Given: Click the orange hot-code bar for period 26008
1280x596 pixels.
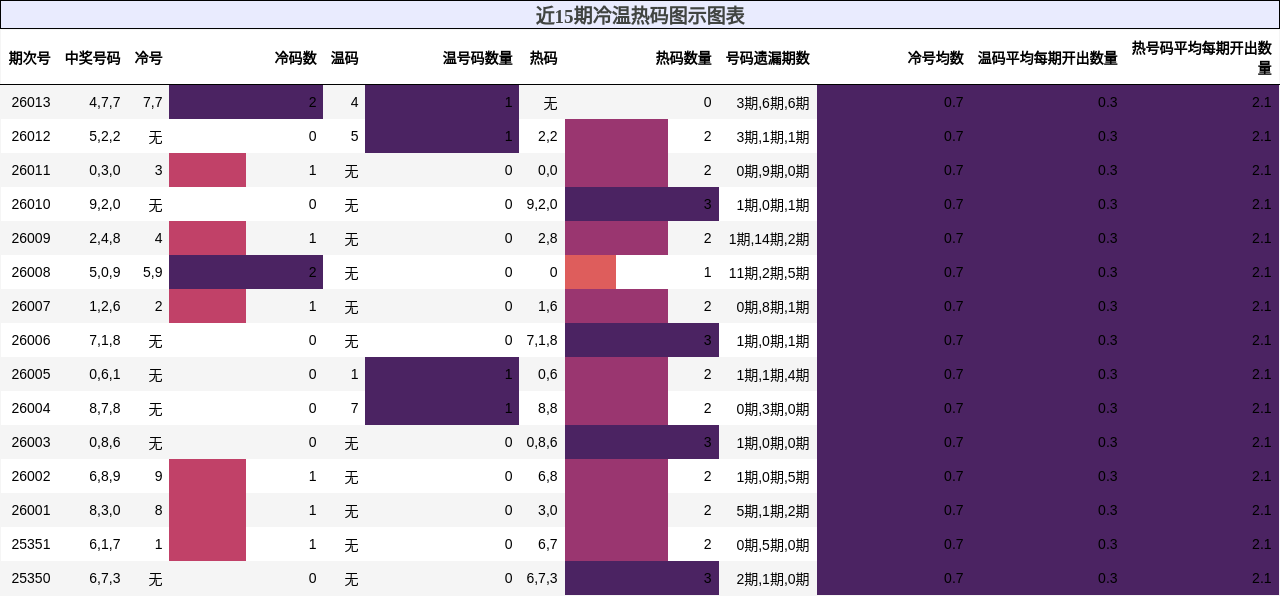Looking at the screenshot, I should (588, 272).
